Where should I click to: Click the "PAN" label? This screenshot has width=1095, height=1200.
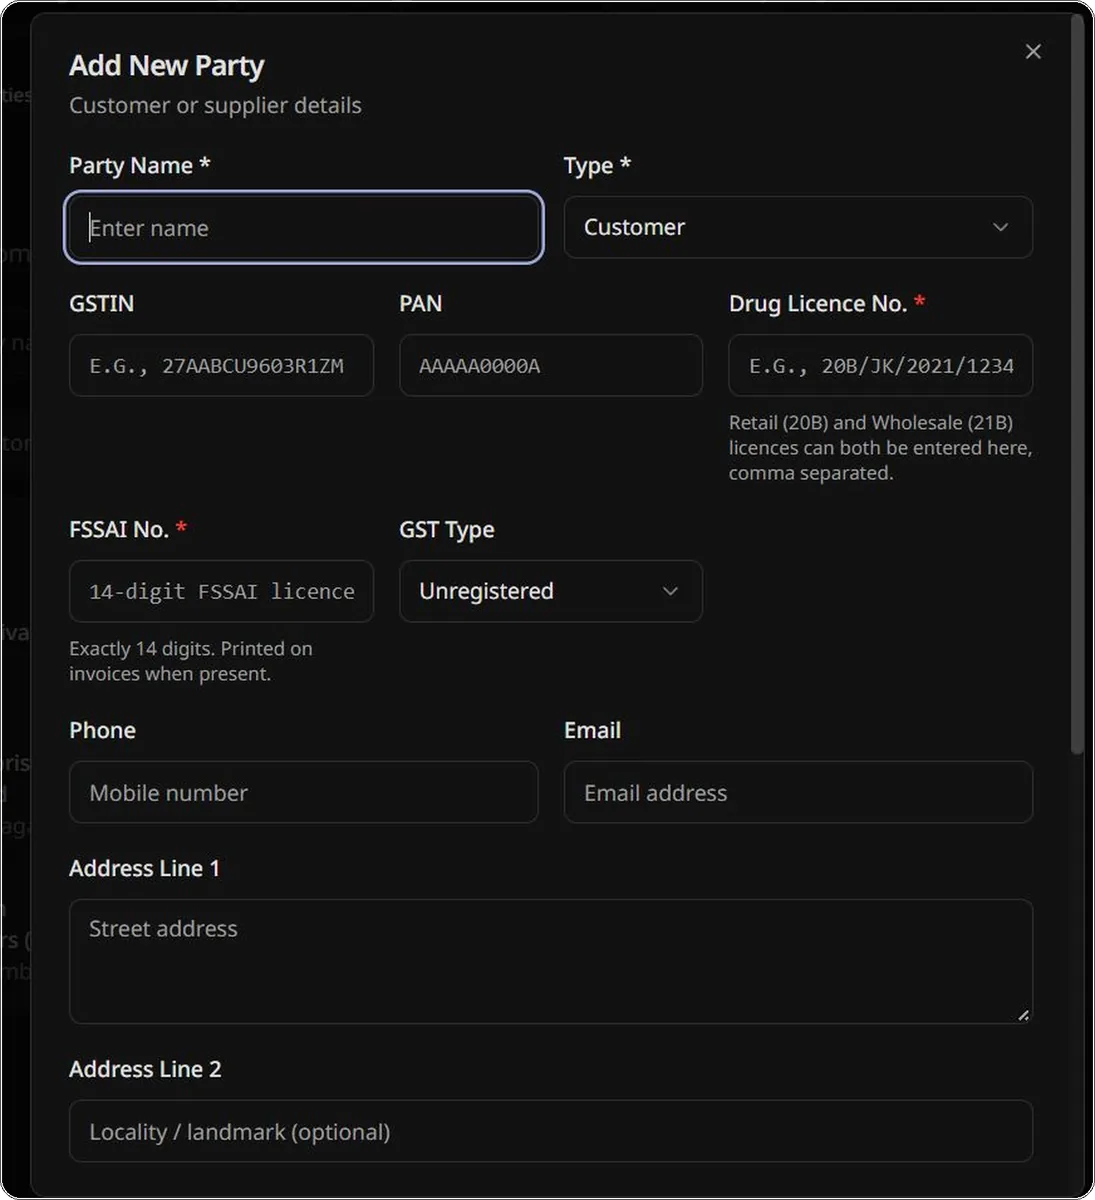tap(420, 304)
